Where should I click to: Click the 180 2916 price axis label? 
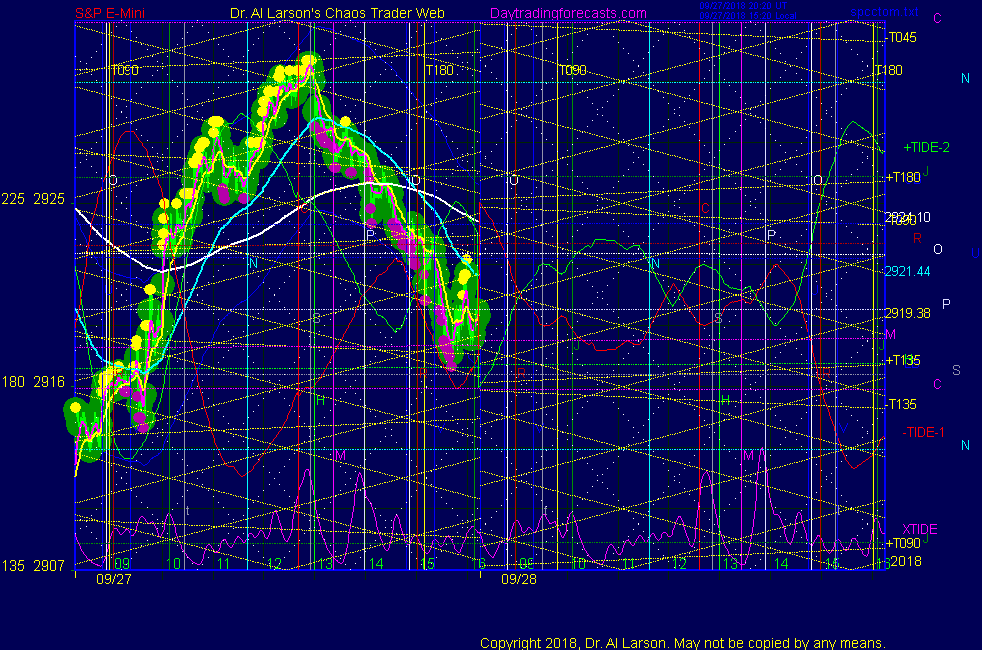pyautogui.click(x=34, y=381)
